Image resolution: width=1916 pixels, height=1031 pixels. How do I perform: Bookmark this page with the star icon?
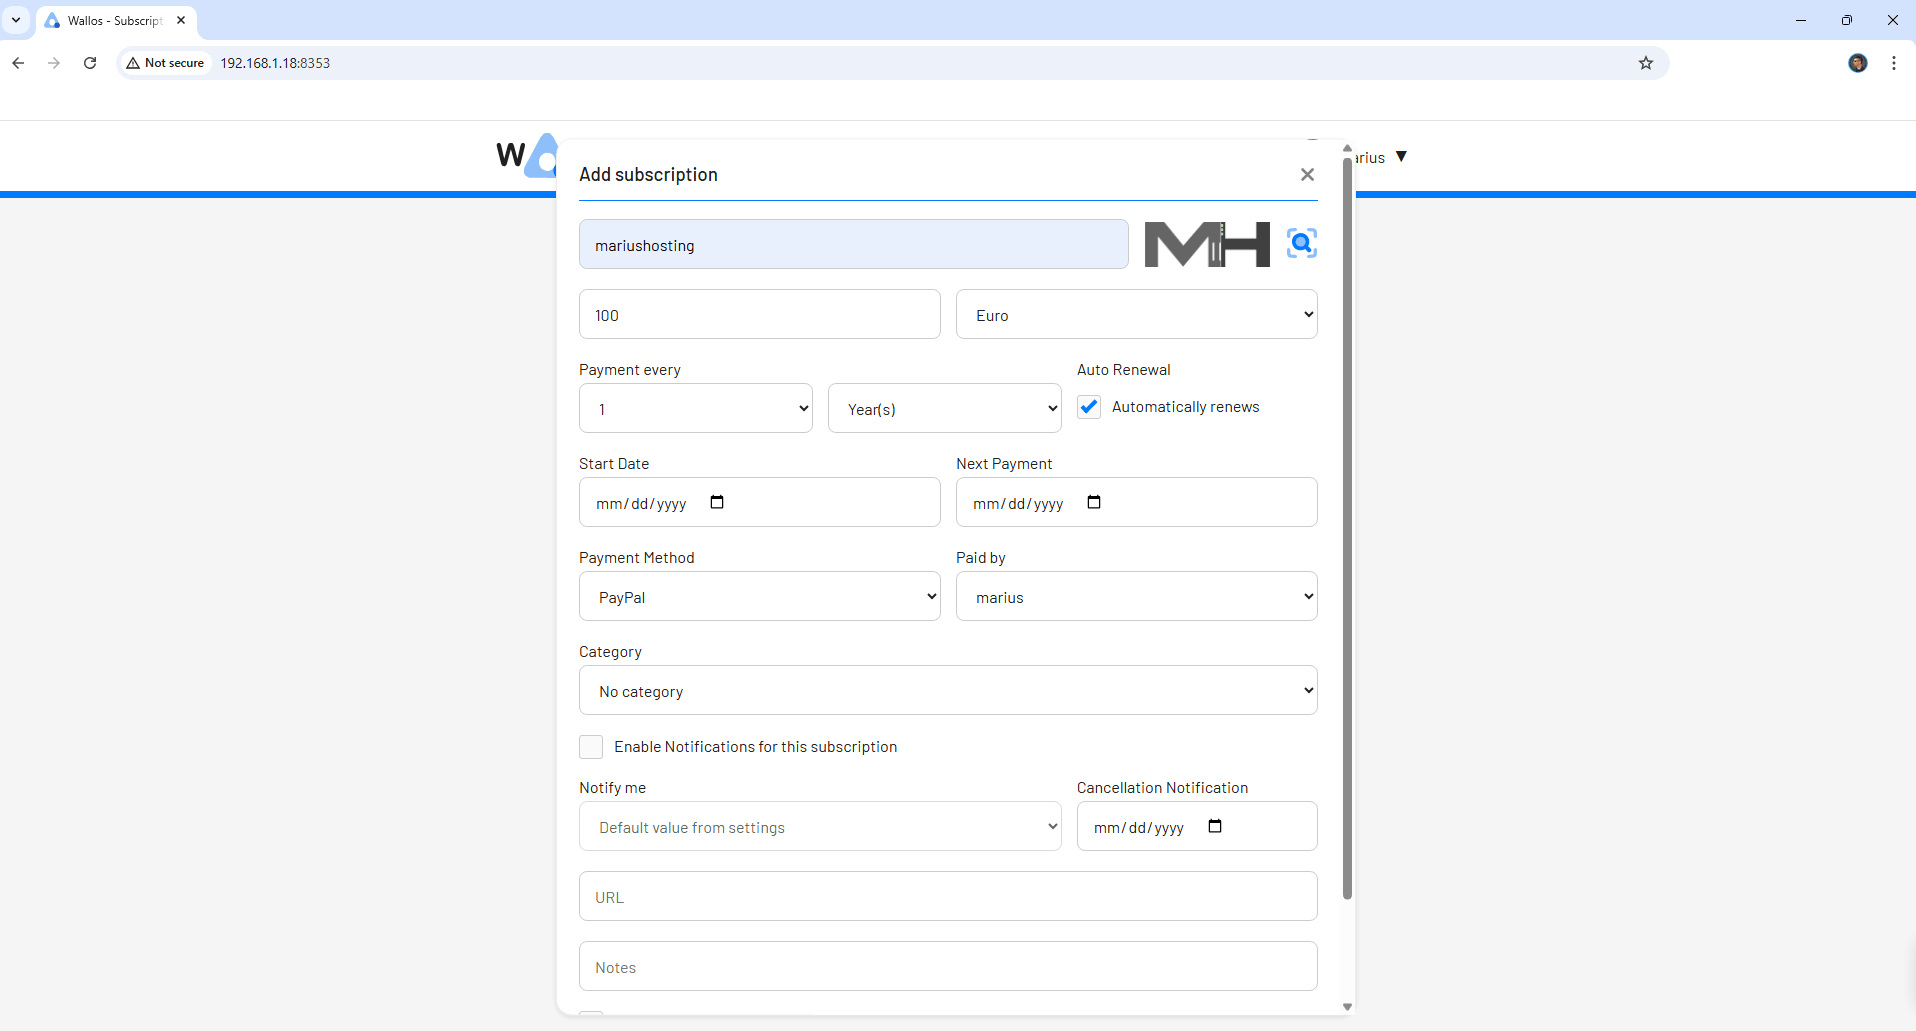click(x=1646, y=63)
